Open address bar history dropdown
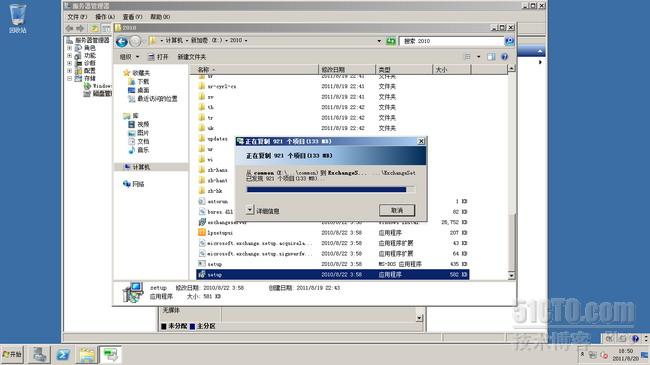The image size is (650, 365). pos(379,41)
